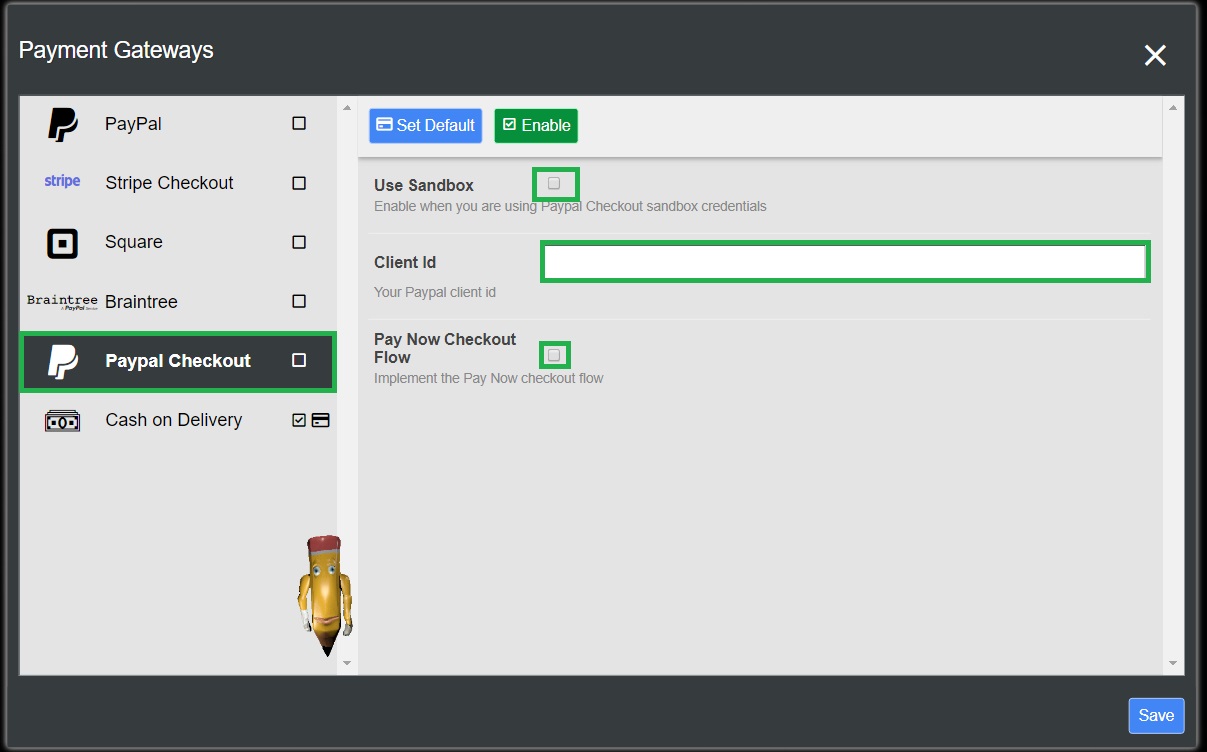This screenshot has height=752, width=1207.
Task: Enable the Use Sandbox checkbox
Action: point(555,184)
